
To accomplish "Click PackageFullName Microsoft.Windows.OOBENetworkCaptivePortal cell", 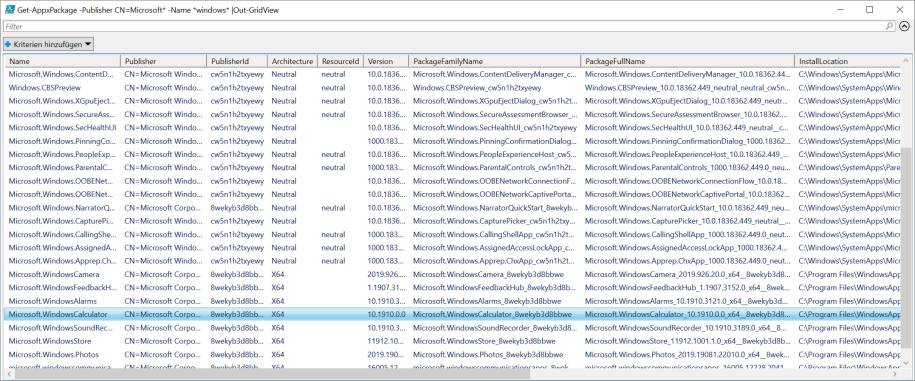I will click(x=687, y=194).
